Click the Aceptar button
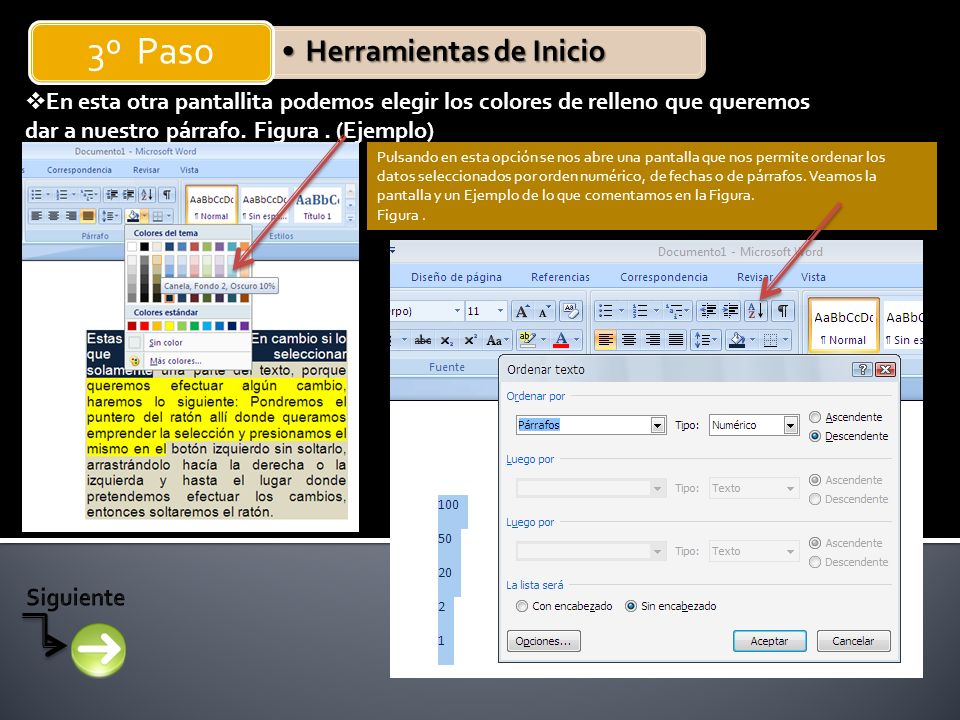 click(x=770, y=641)
